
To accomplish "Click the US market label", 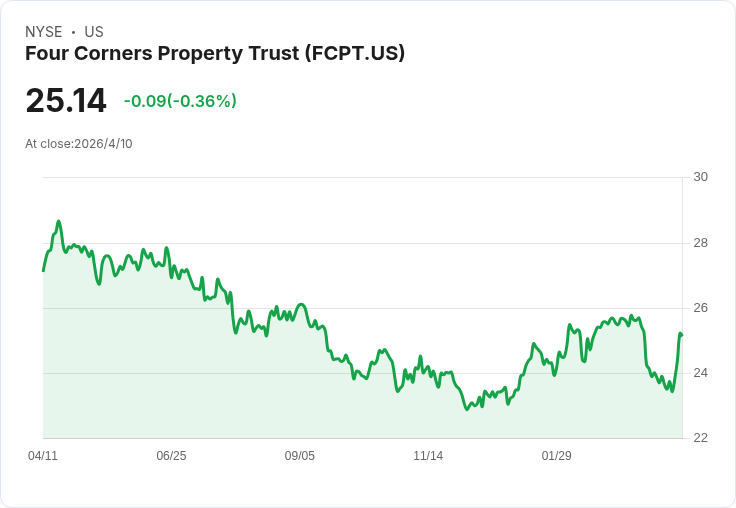I will click(x=94, y=32).
